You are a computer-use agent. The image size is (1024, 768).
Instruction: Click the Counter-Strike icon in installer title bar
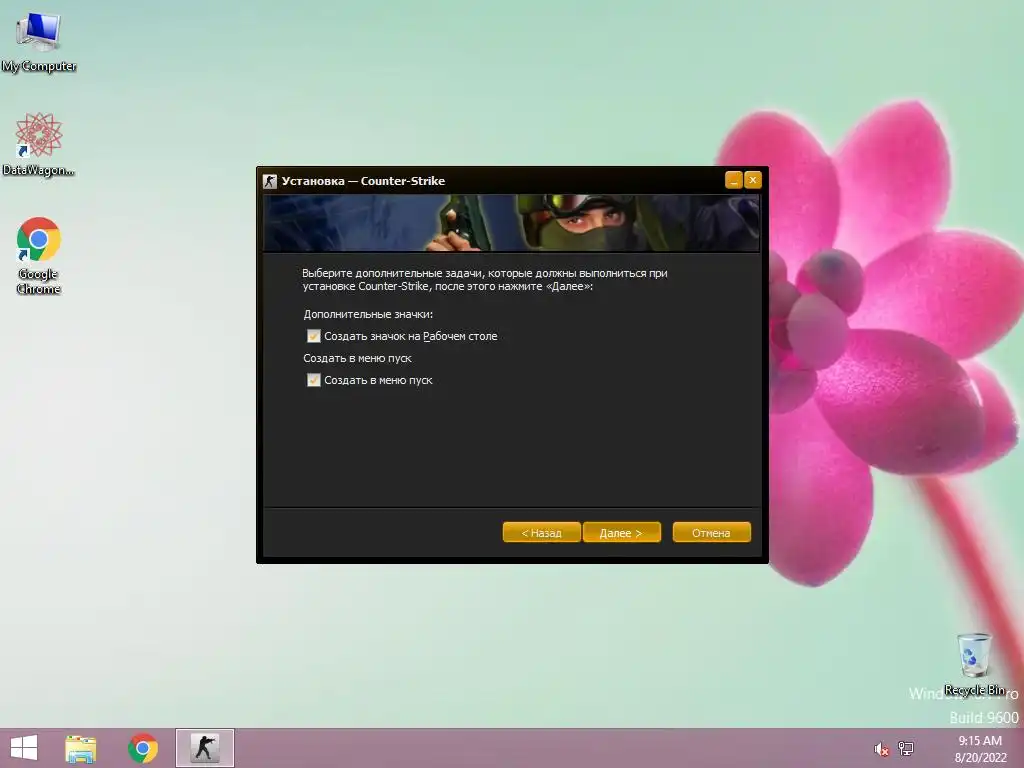[x=270, y=181]
